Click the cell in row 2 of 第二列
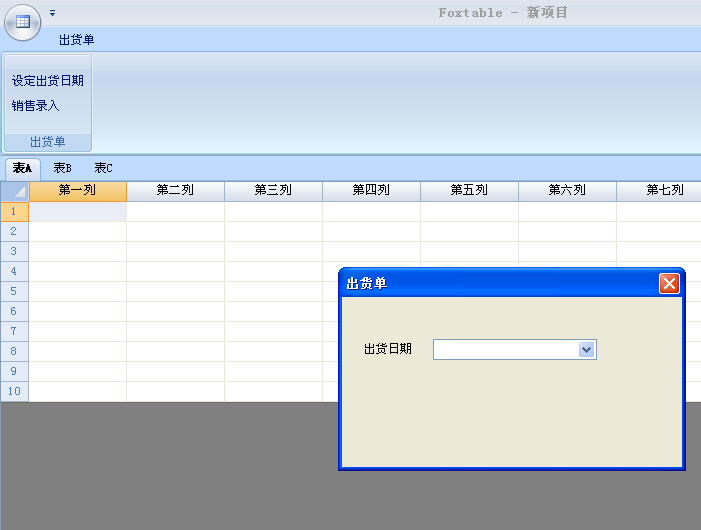This screenshot has width=701, height=530. tap(175, 231)
